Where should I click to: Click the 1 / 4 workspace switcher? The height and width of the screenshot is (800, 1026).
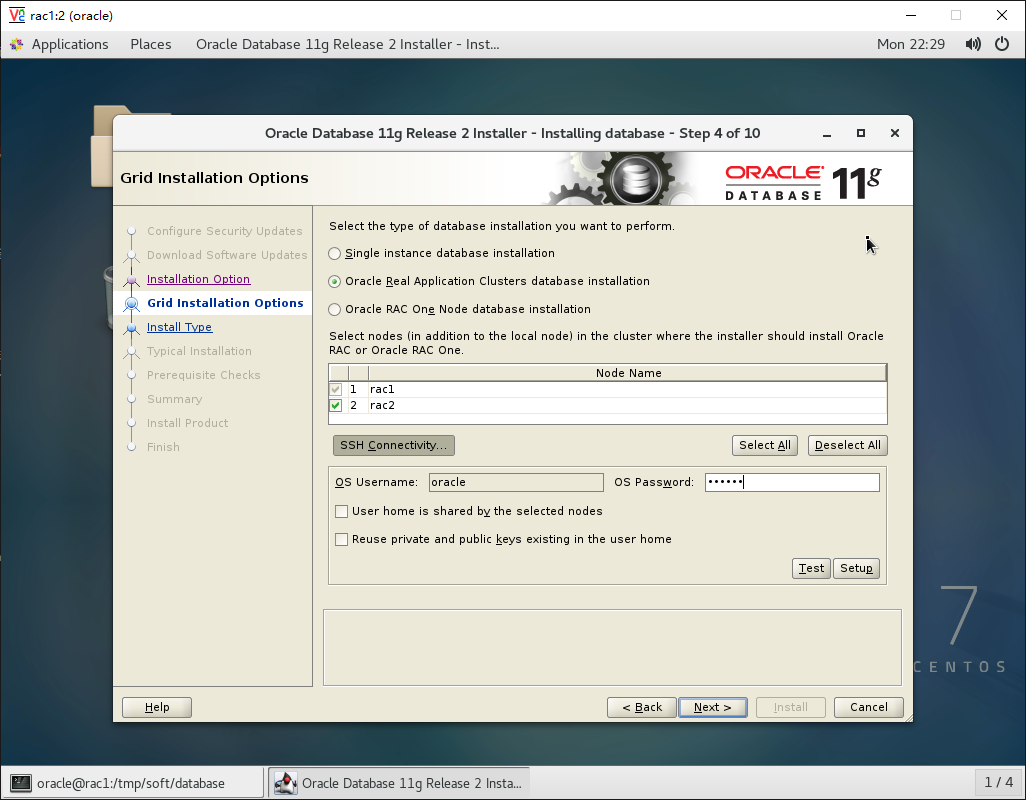pyautogui.click(x=999, y=782)
